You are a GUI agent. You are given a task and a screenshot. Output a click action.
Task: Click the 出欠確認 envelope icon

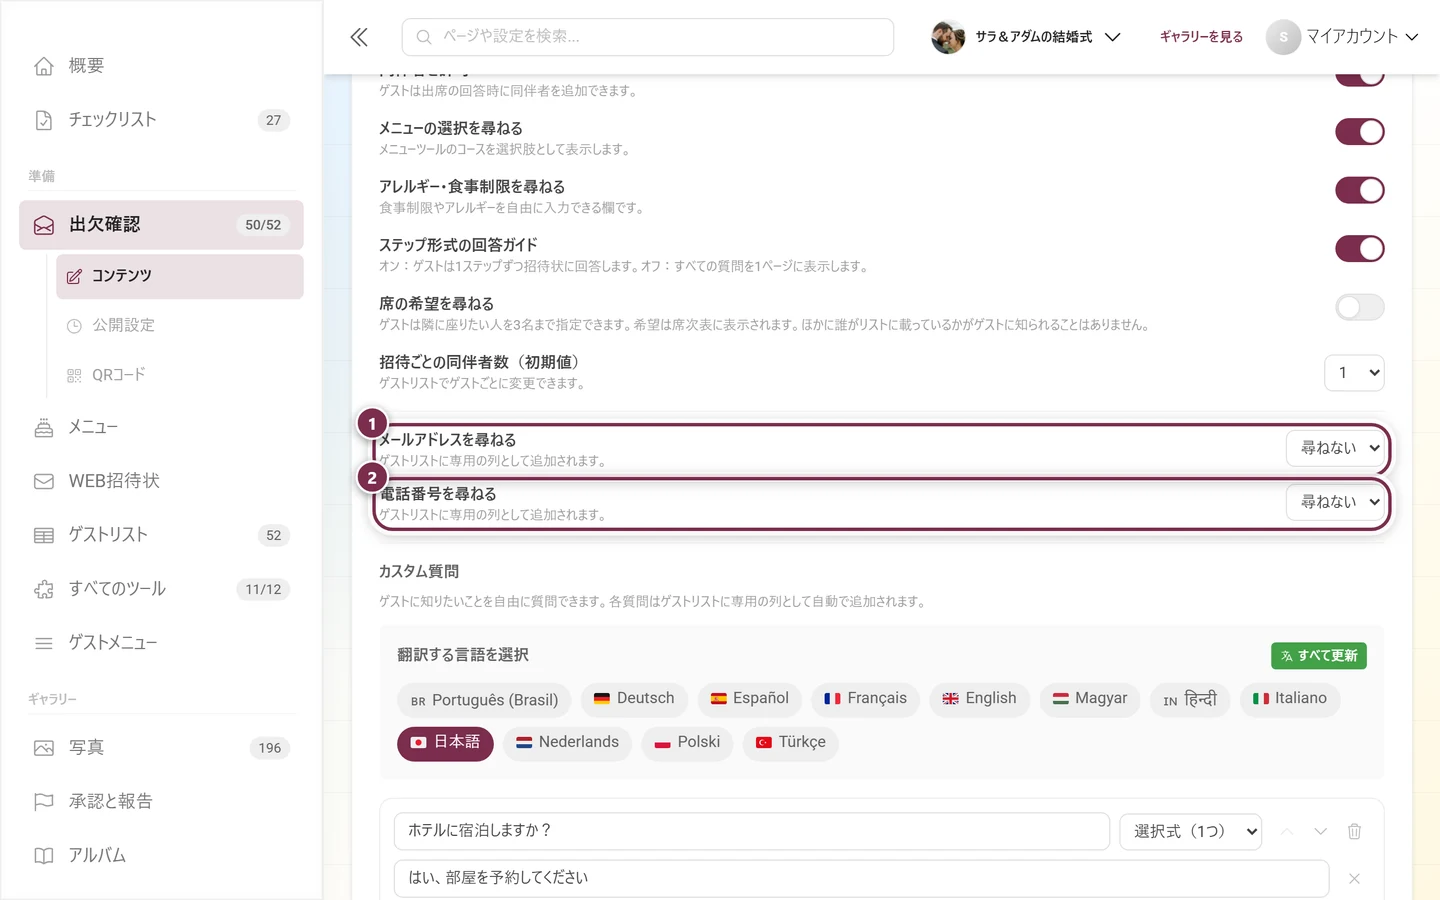[44, 225]
